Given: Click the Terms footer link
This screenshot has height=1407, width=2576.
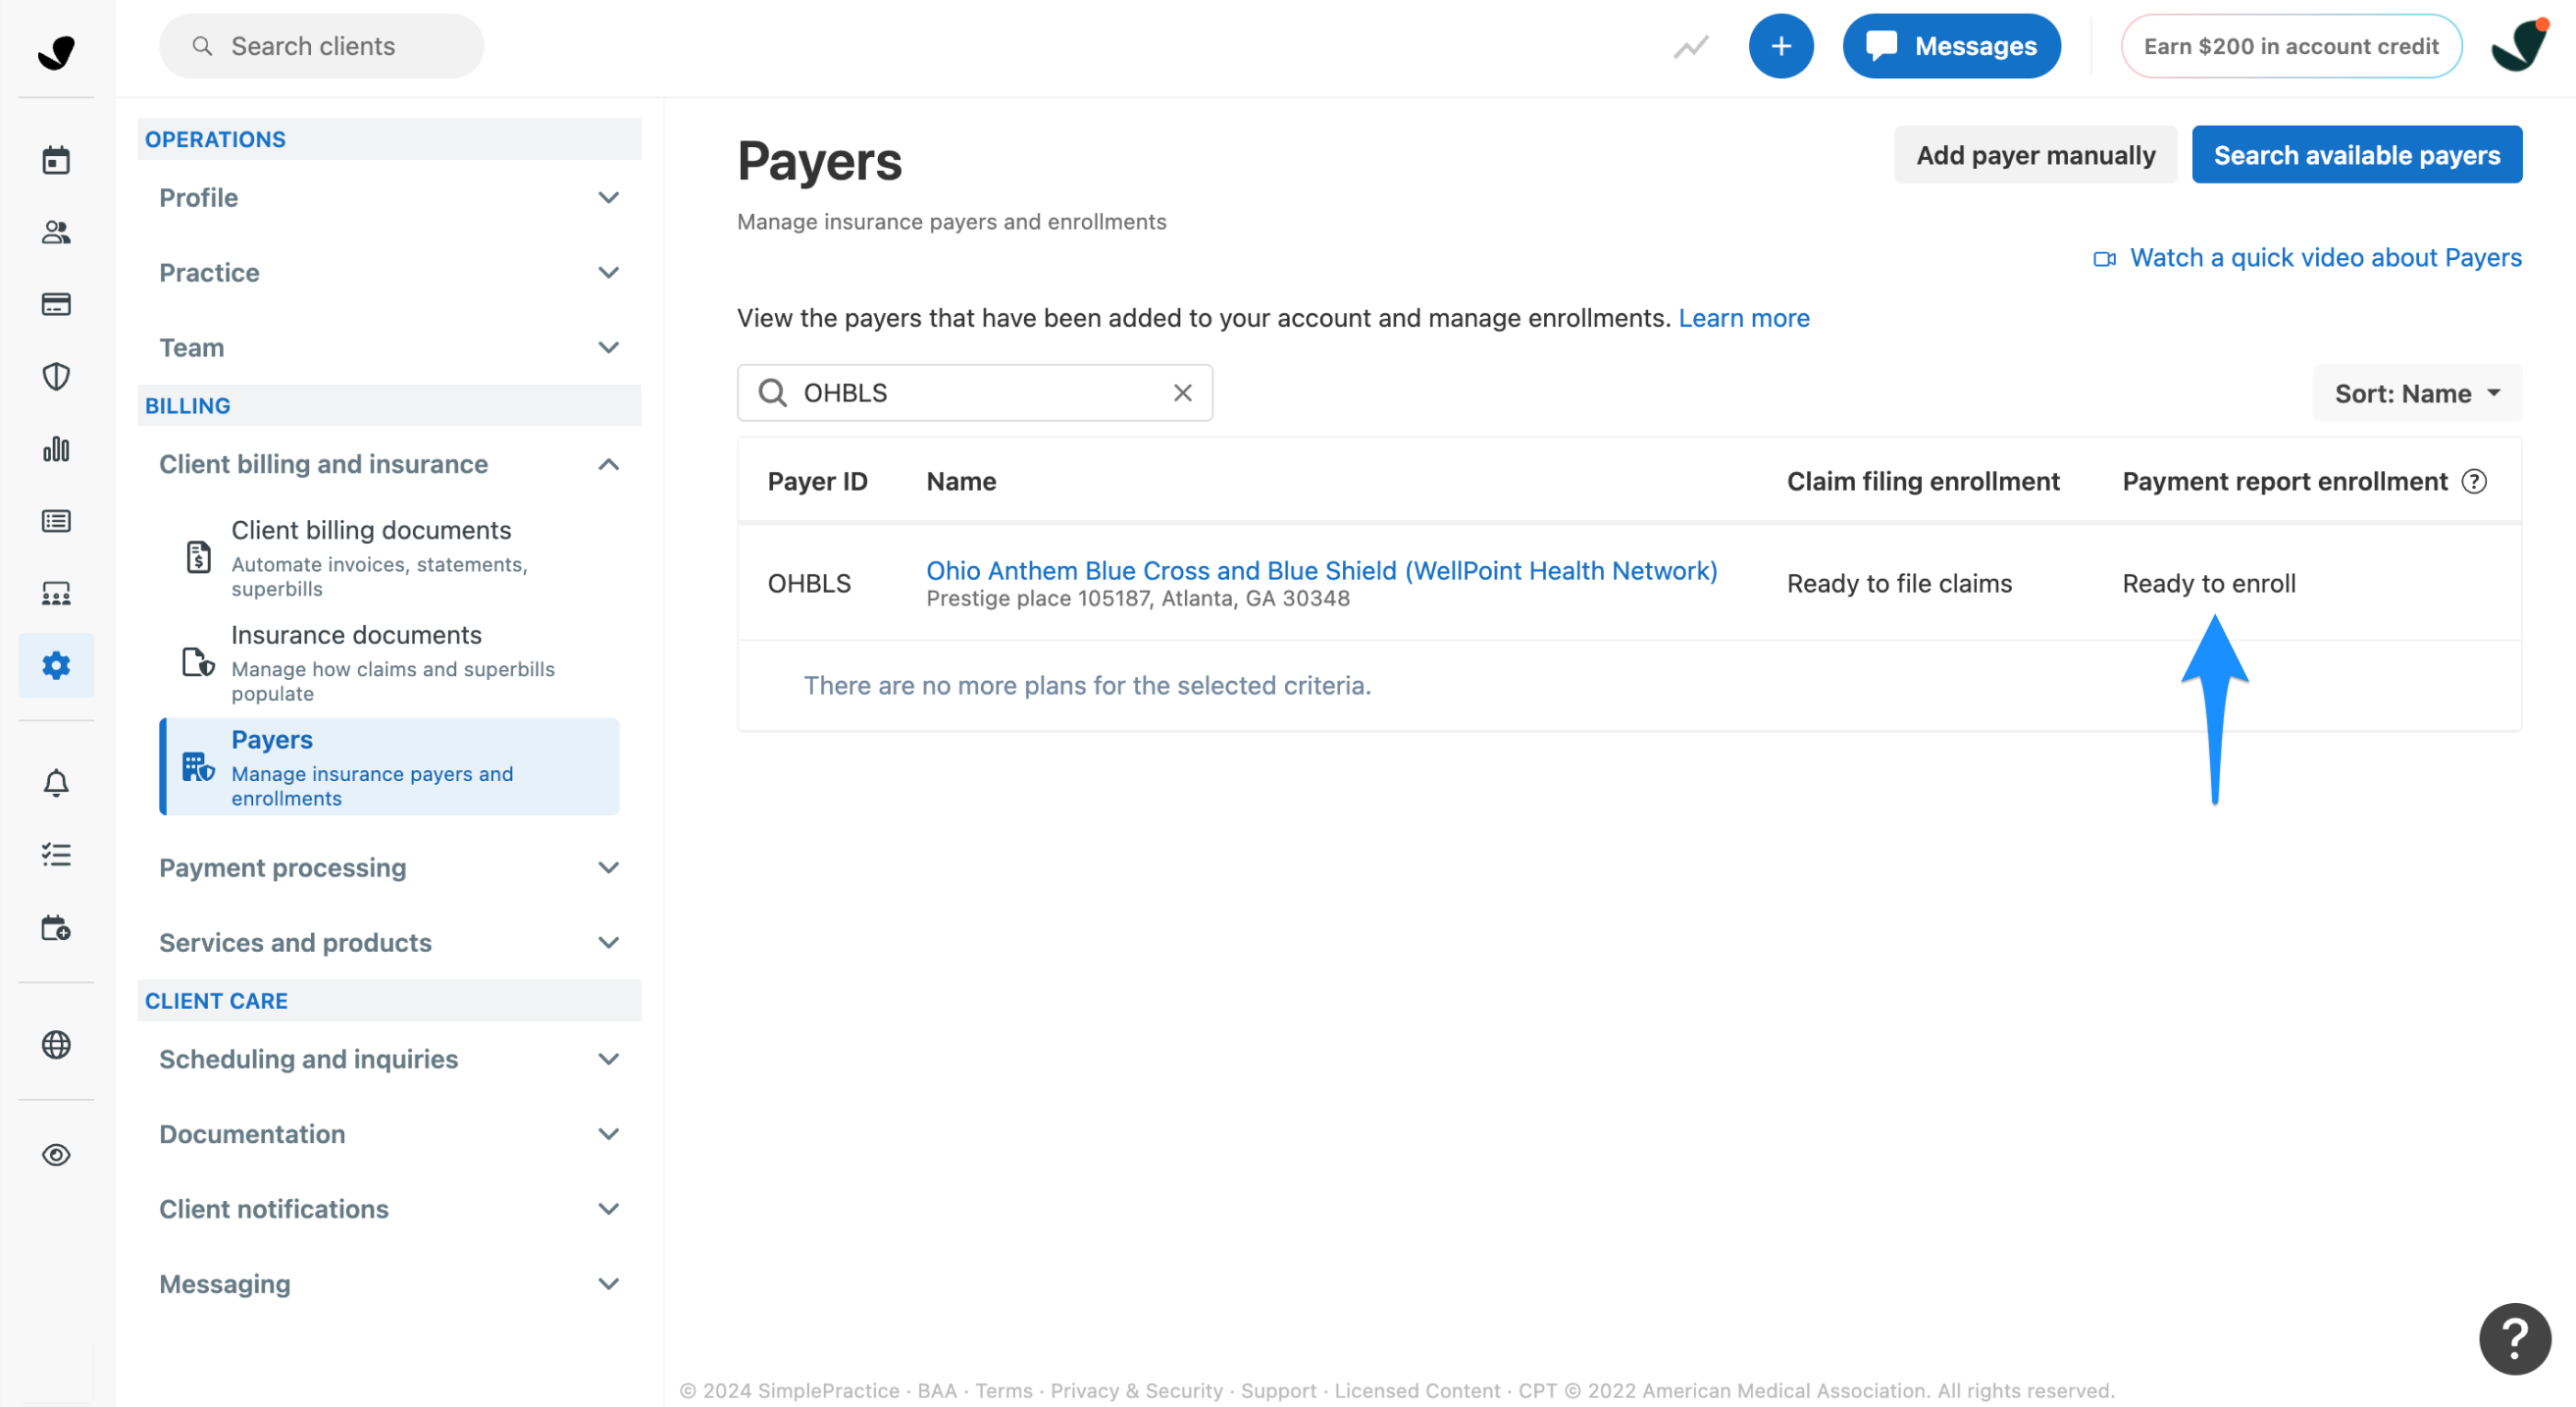Looking at the screenshot, I should click(1003, 1390).
